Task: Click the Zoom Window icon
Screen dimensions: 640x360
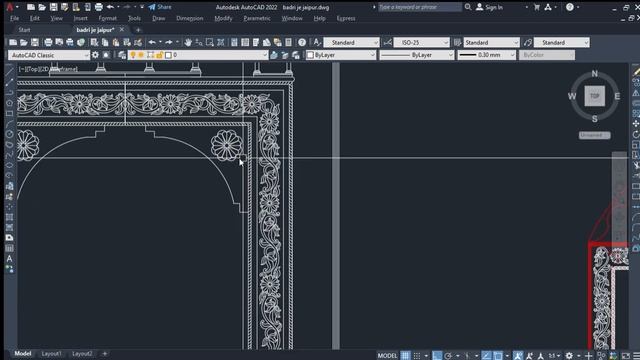Action: pos(210,42)
